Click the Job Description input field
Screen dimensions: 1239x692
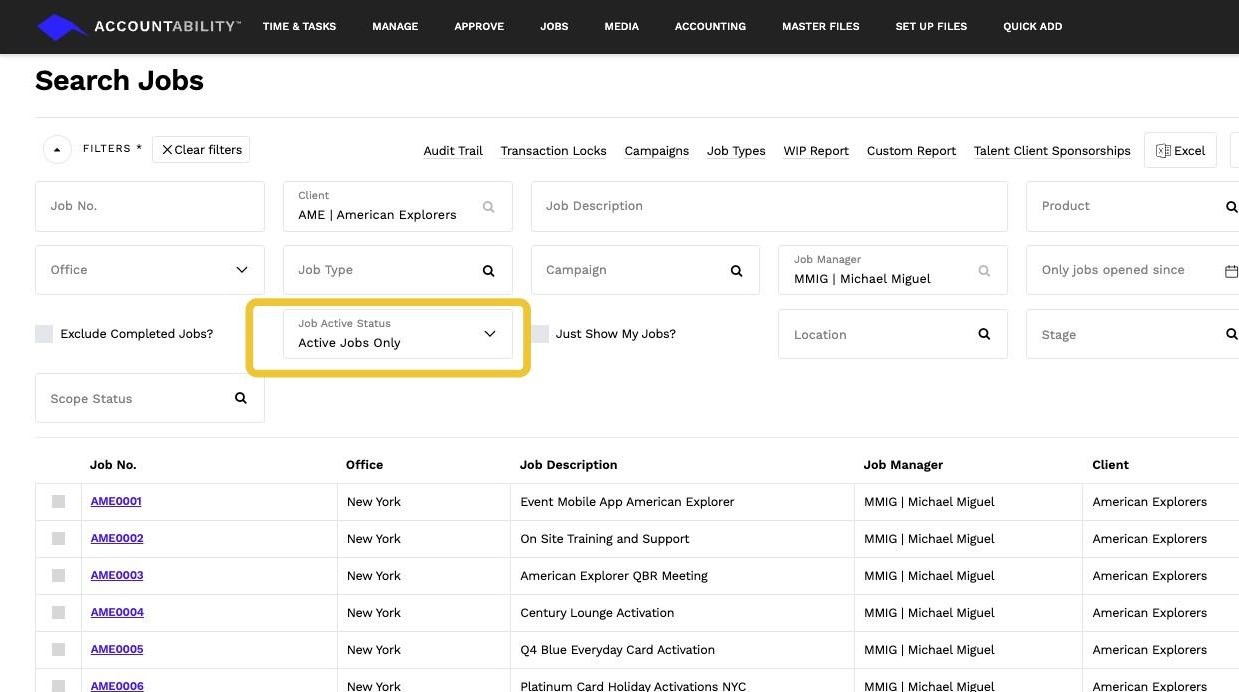(768, 206)
